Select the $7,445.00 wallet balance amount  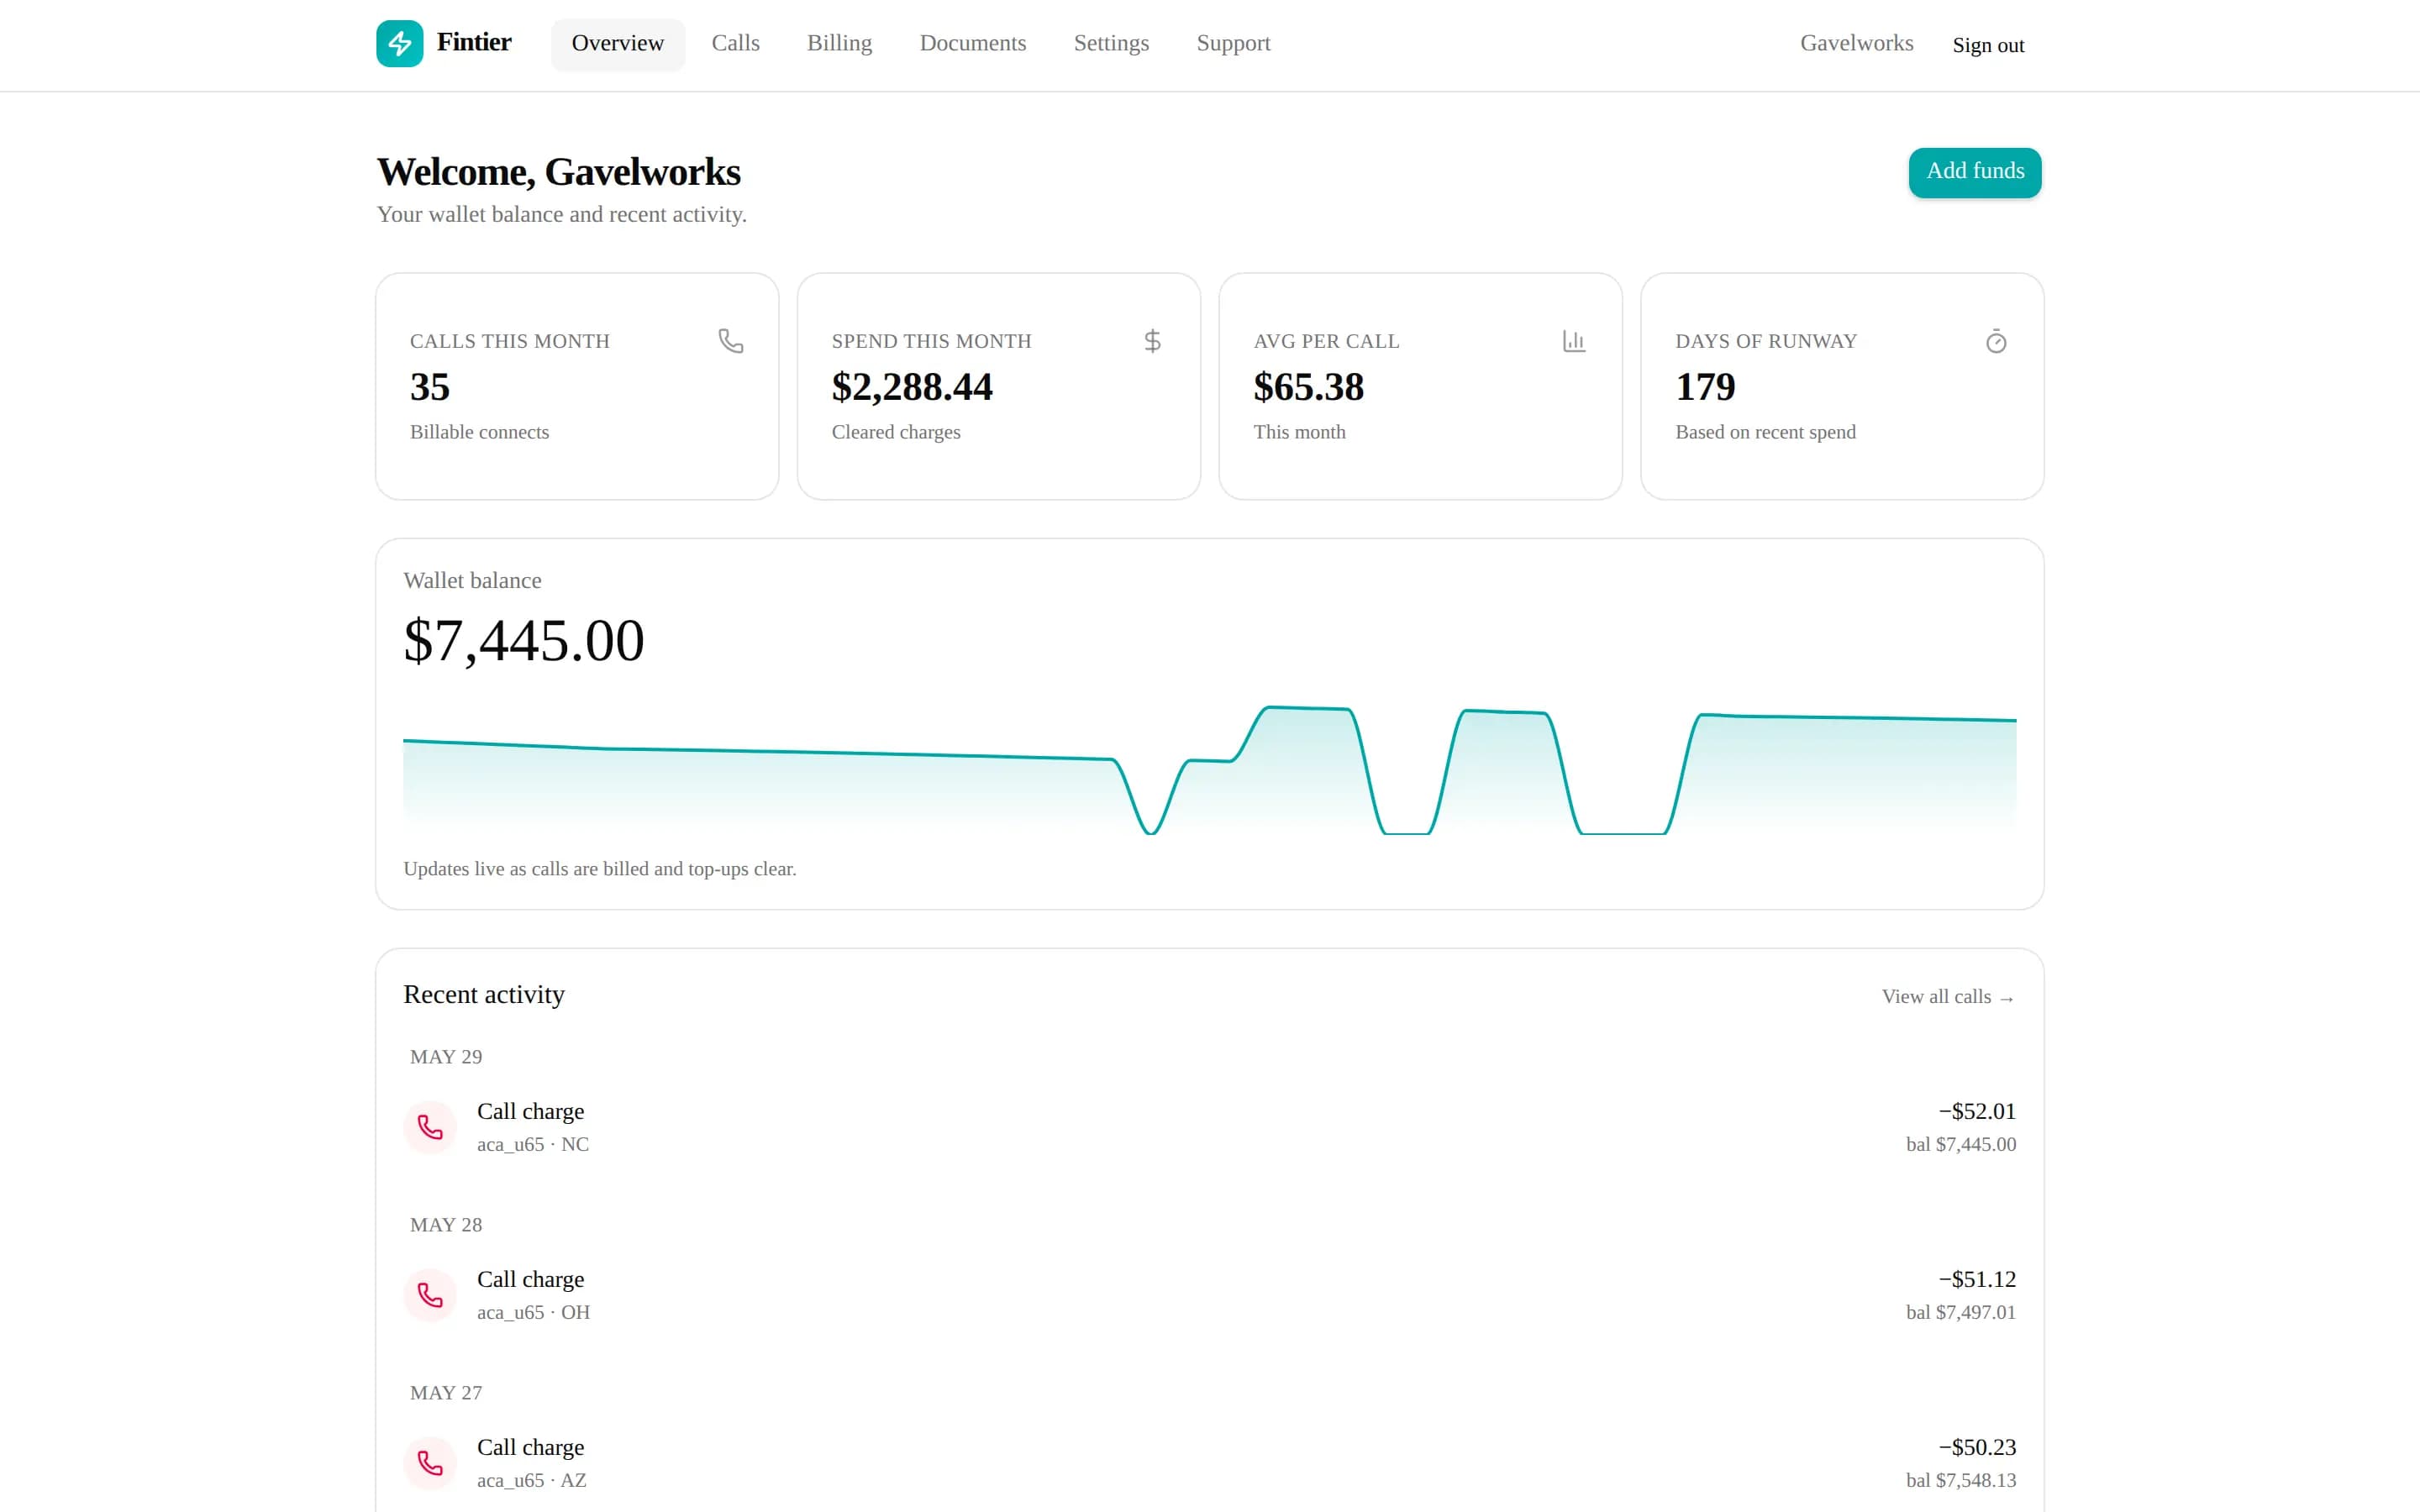coord(524,641)
